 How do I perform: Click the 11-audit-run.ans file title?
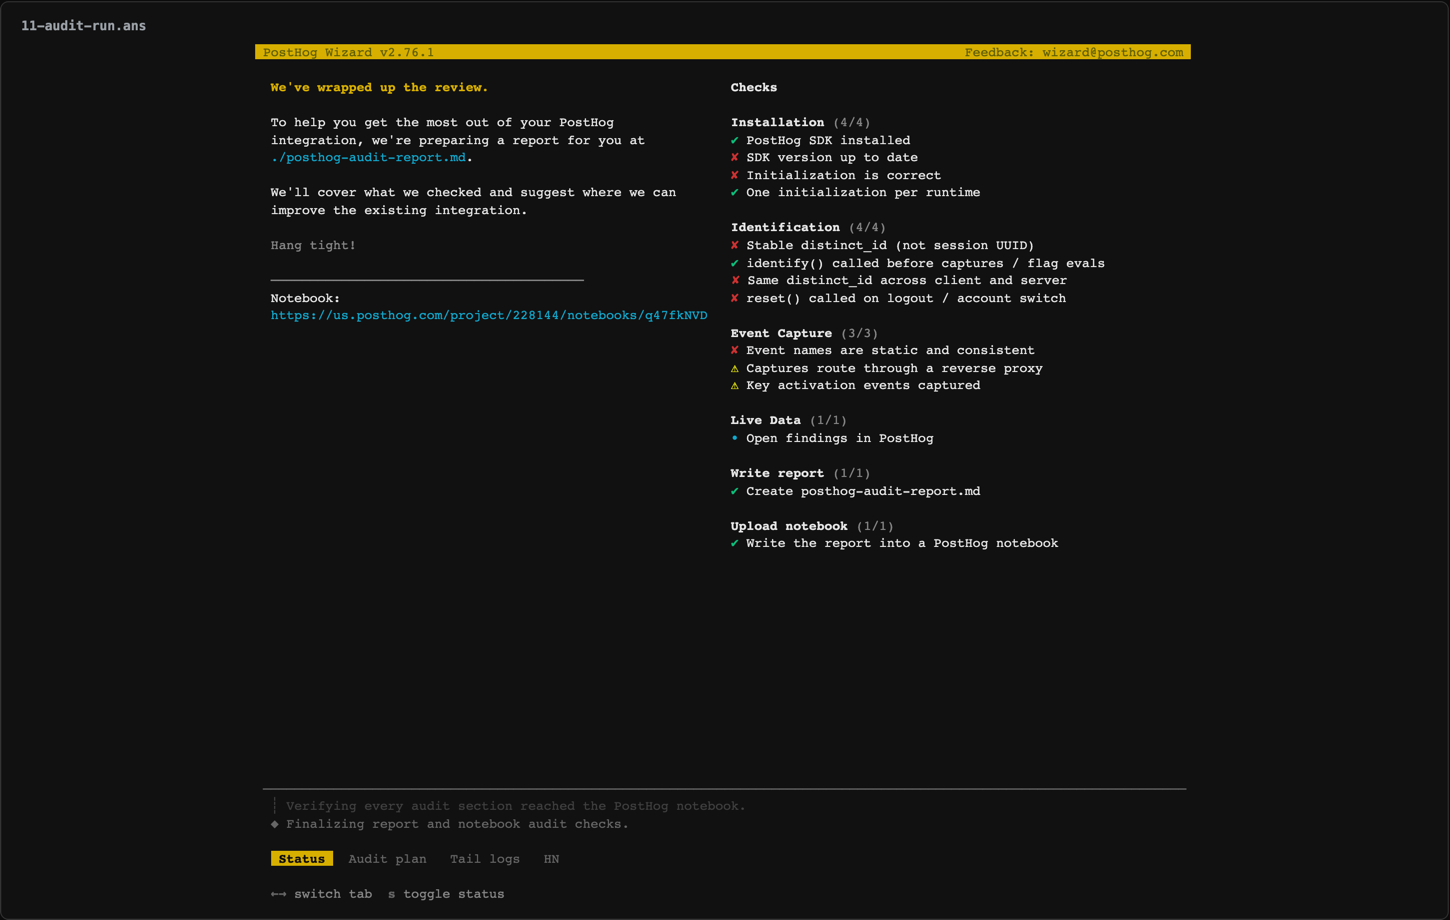point(83,26)
